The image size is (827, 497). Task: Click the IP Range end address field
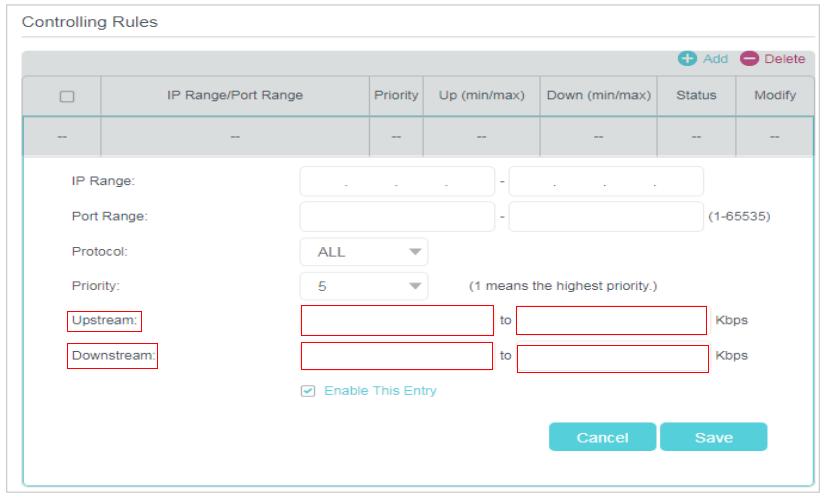click(x=606, y=181)
